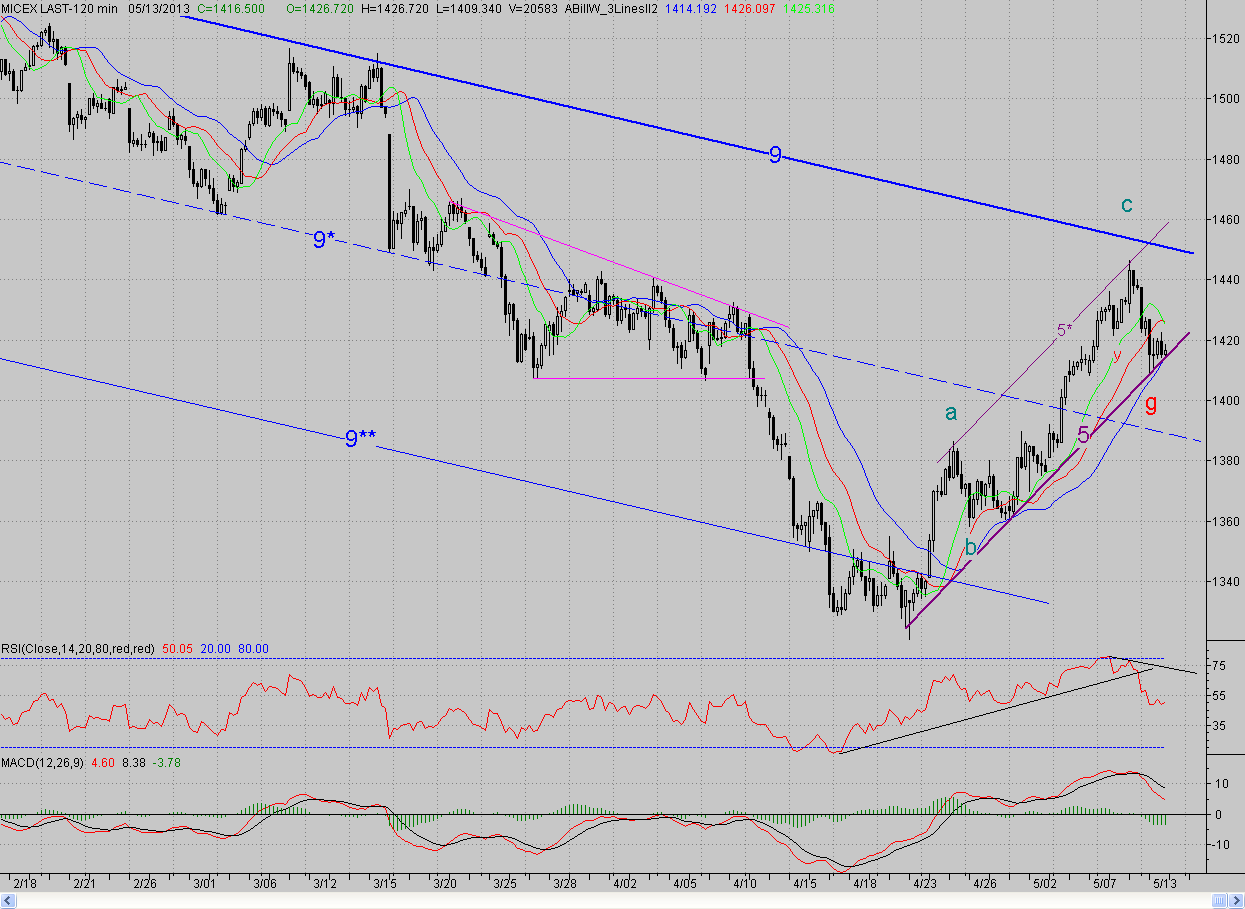Click the RSI(Close,14,20,80,red,red) indicator label

click(78, 649)
